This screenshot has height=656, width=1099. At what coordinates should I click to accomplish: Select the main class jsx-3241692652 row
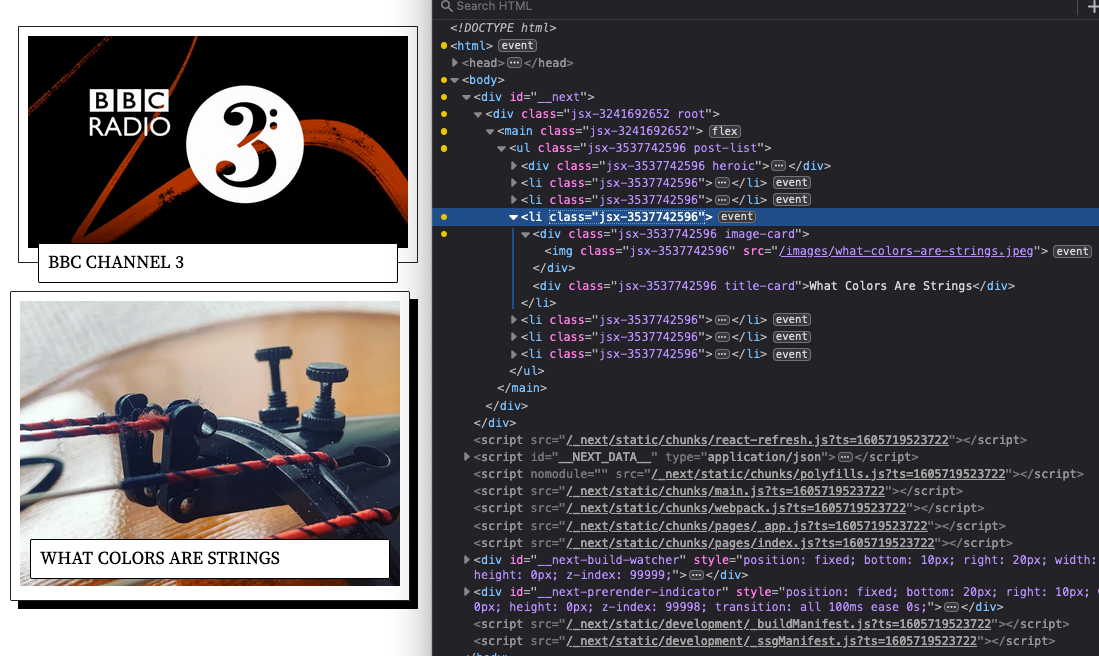(x=600, y=131)
